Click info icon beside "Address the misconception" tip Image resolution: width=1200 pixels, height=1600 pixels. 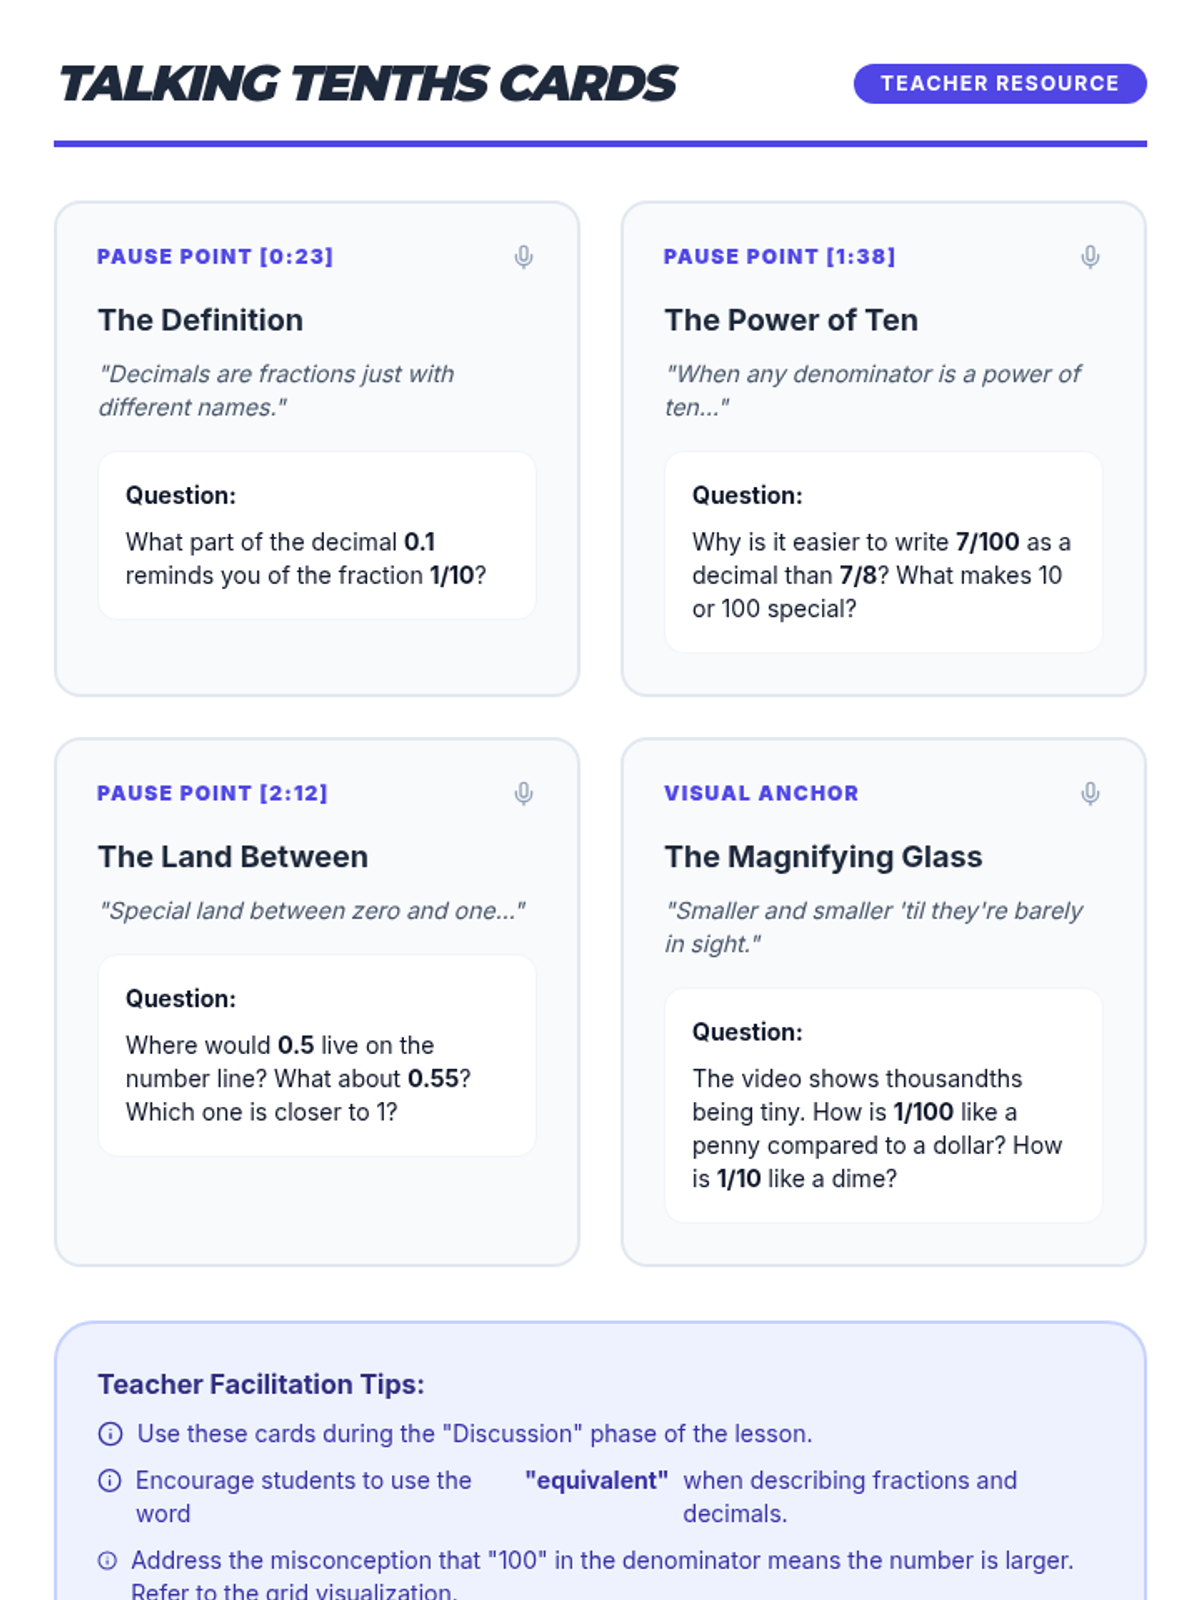[x=108, y=1561]
